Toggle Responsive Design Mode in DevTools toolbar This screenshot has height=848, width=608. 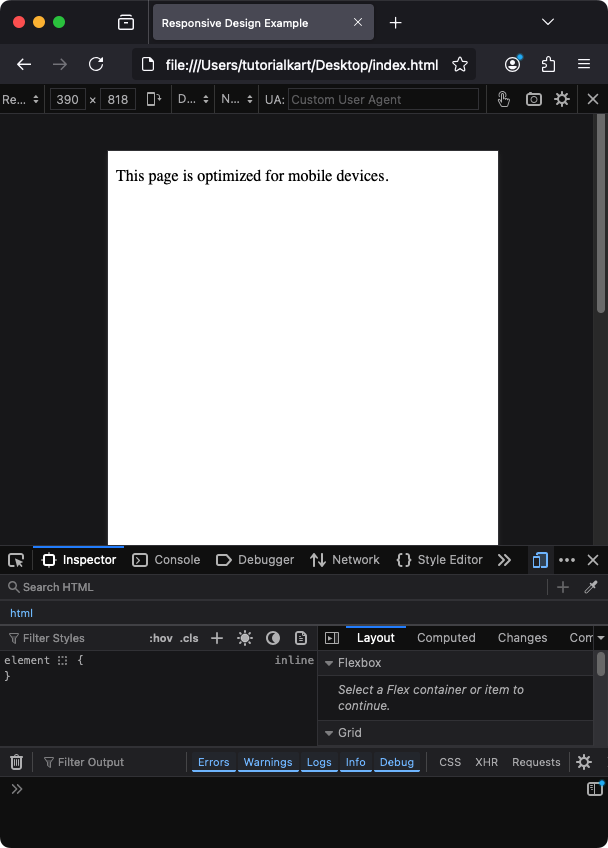540,560
